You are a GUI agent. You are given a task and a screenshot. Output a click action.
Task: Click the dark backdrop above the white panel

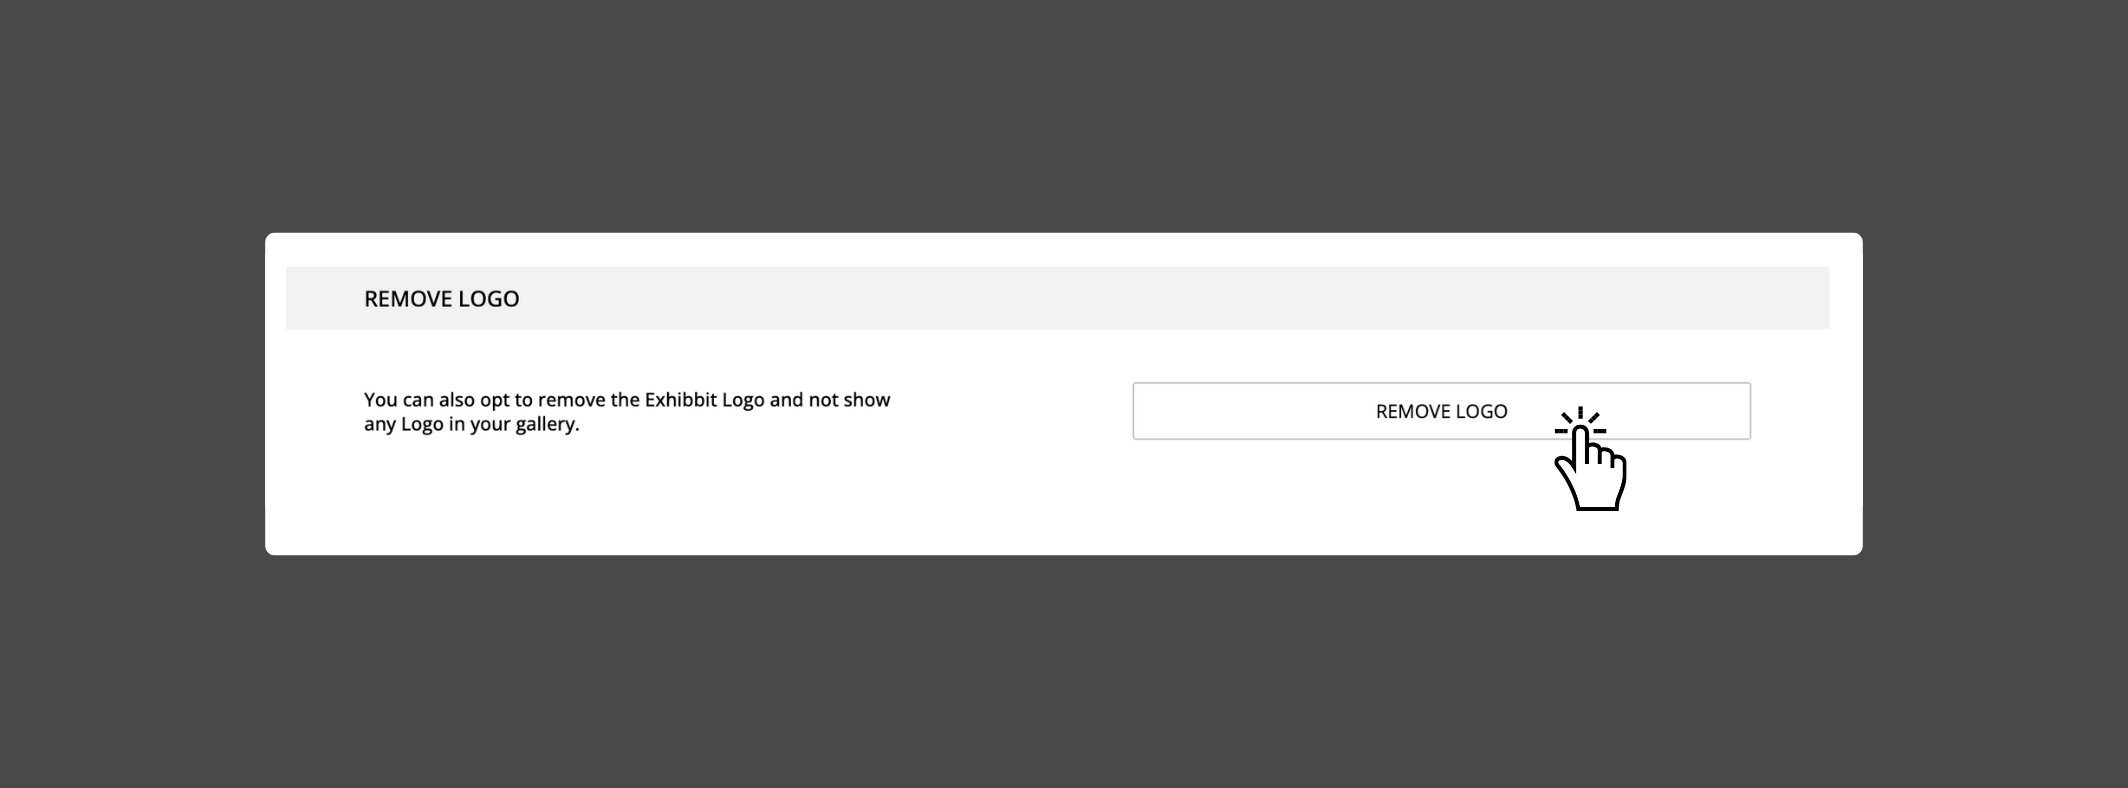coord(1064,115)
